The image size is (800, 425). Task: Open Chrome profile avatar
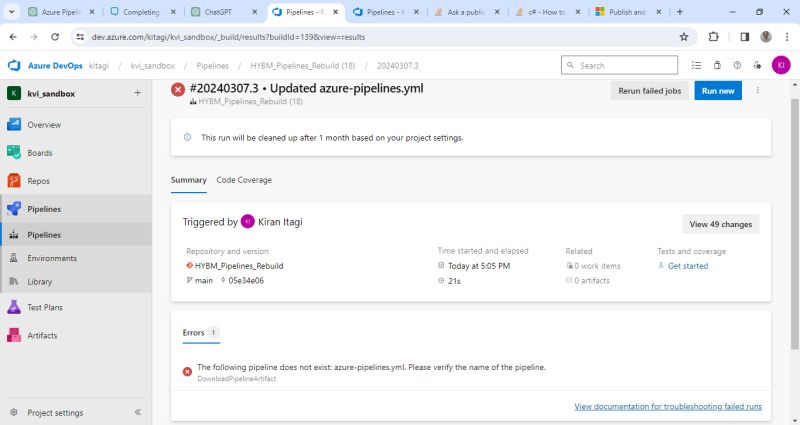[766, 37]
